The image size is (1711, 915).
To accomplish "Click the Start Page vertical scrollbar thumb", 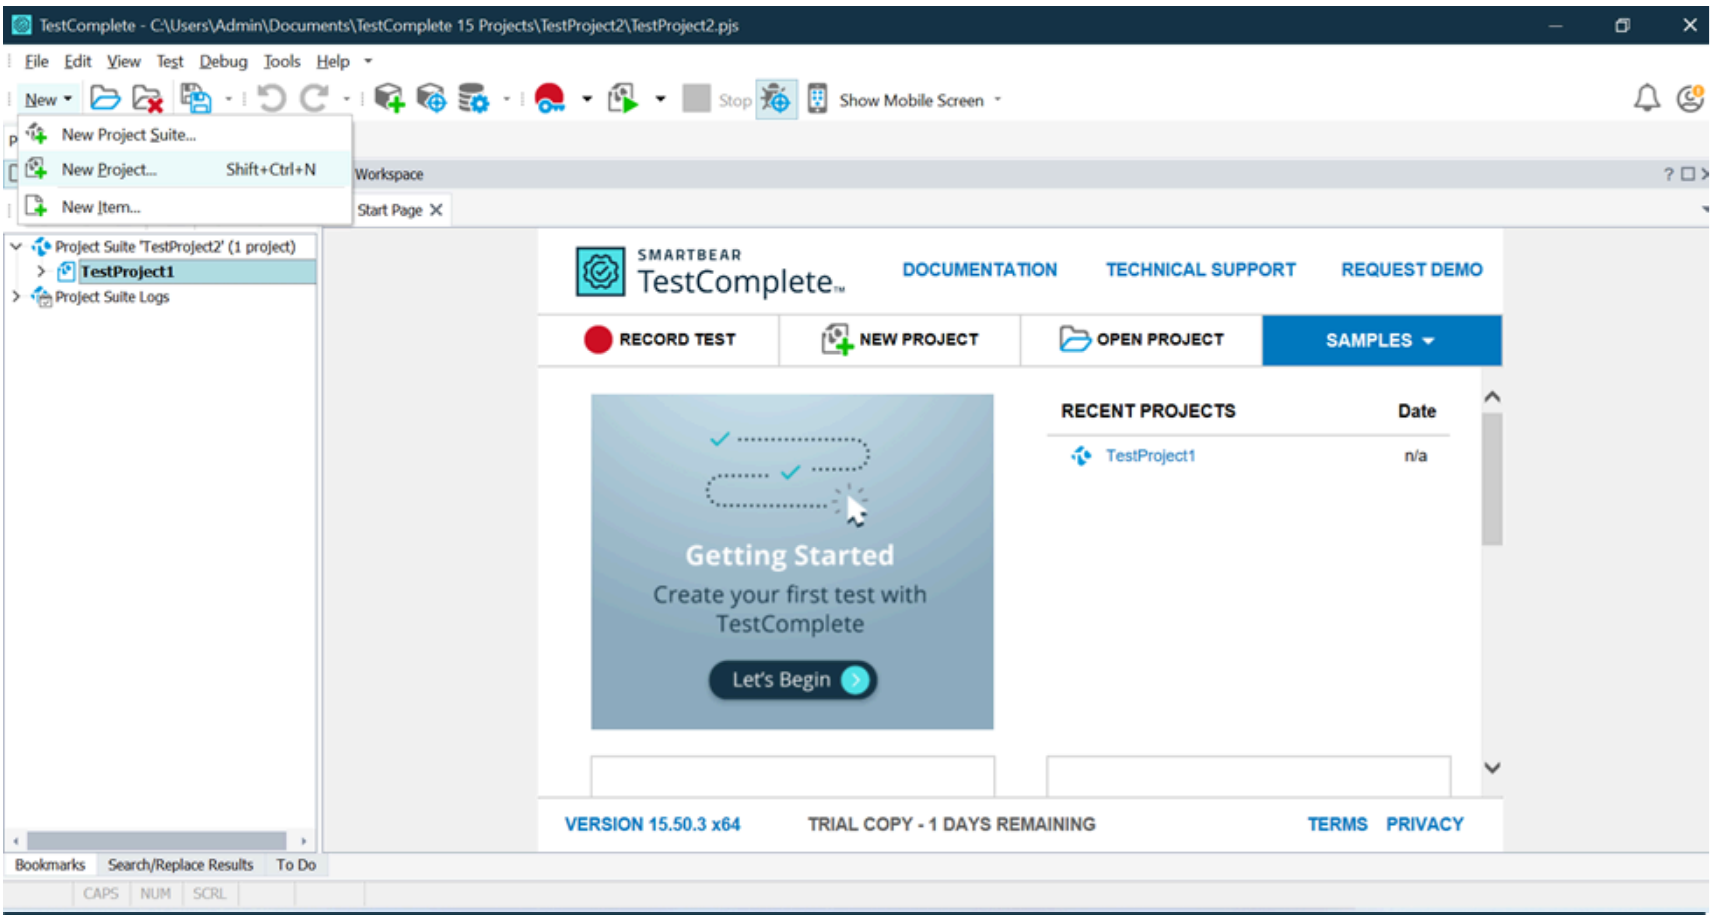I will [1492, 479].
